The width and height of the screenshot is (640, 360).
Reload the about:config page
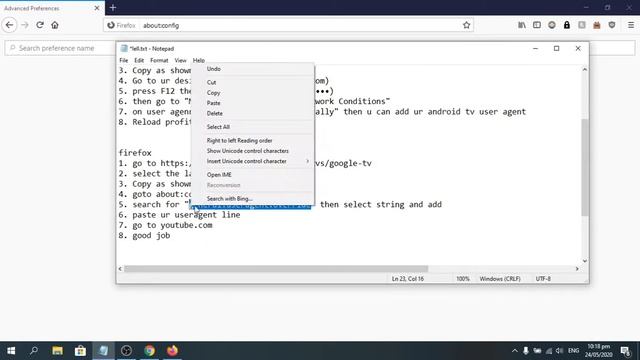pyautogui.click(x=40, y=25)
